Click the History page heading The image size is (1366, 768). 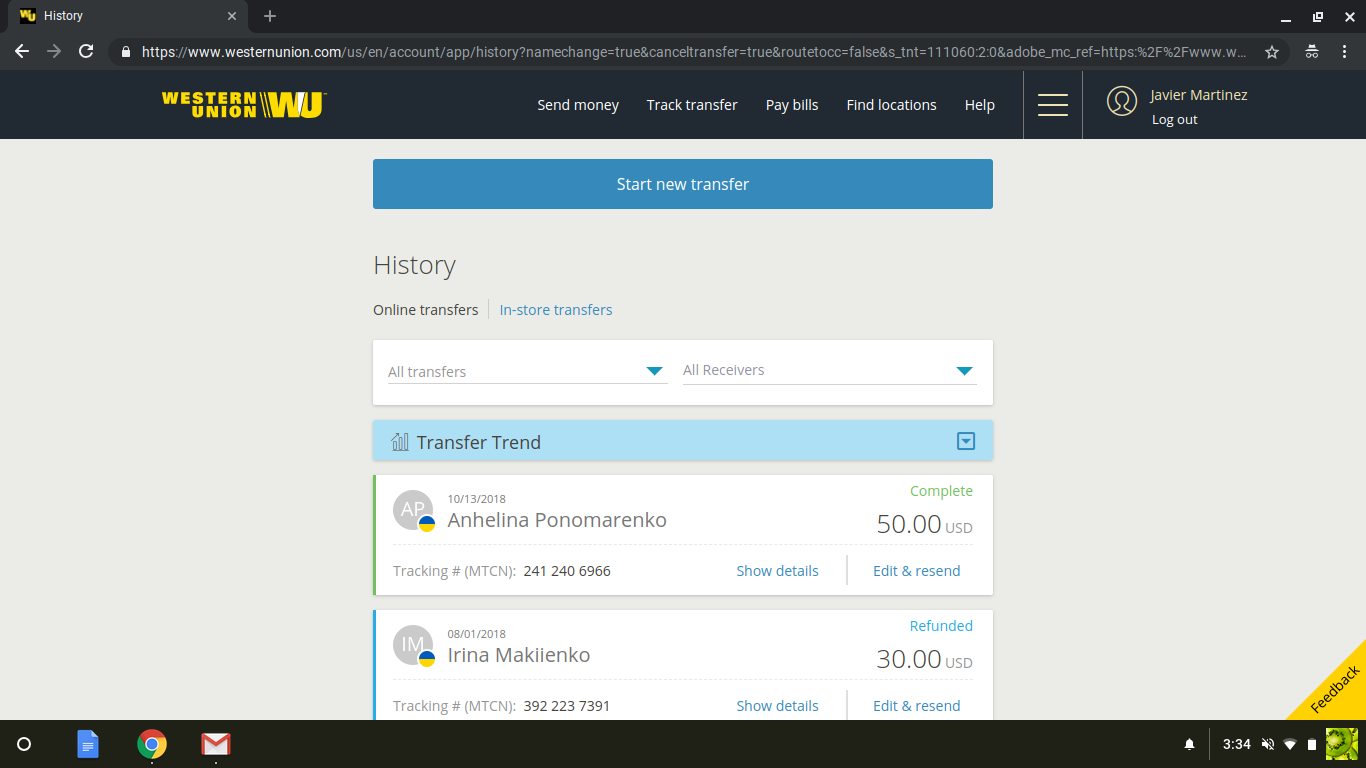414,265
